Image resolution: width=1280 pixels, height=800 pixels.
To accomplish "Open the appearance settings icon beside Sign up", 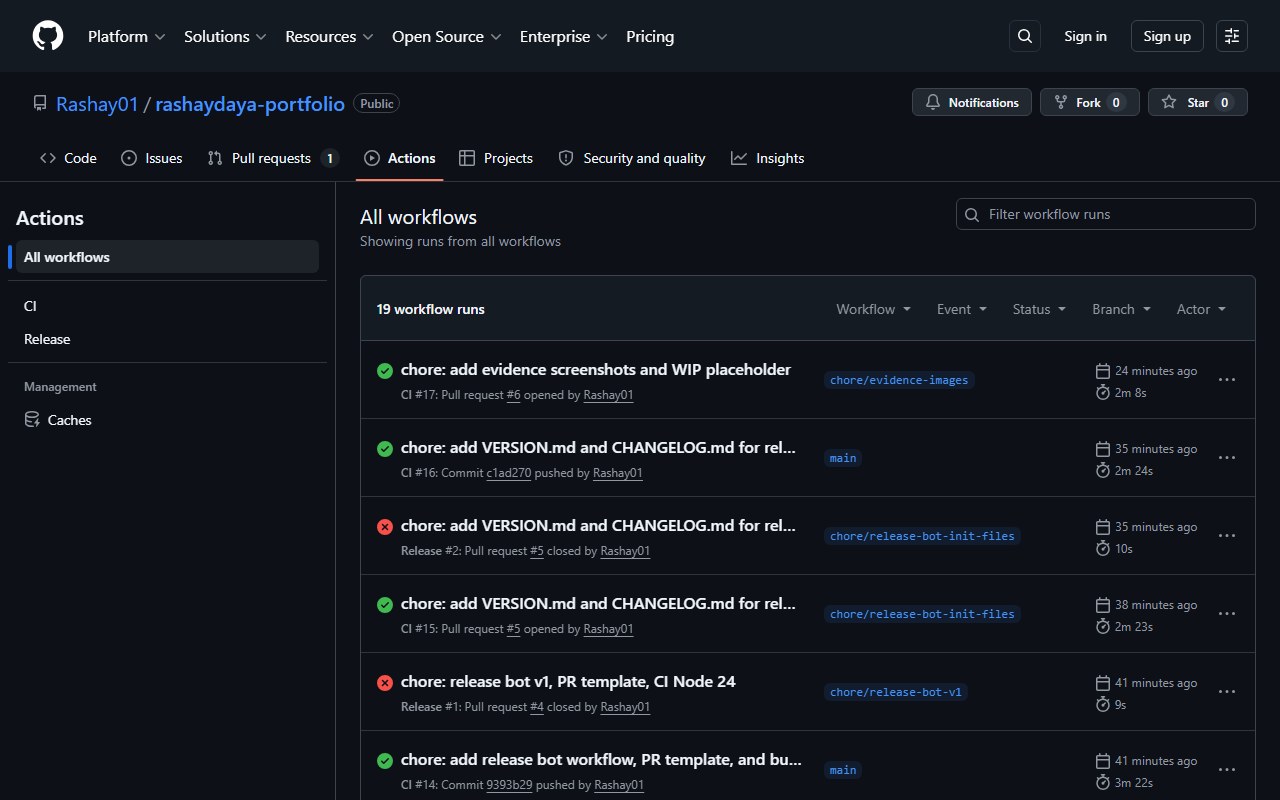I will coord(1232,36).
